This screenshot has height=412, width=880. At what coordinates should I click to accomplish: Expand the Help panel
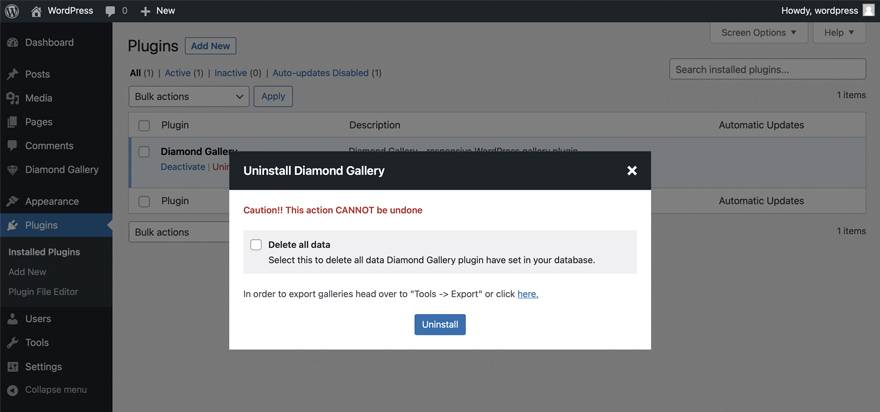click(839, 33)
